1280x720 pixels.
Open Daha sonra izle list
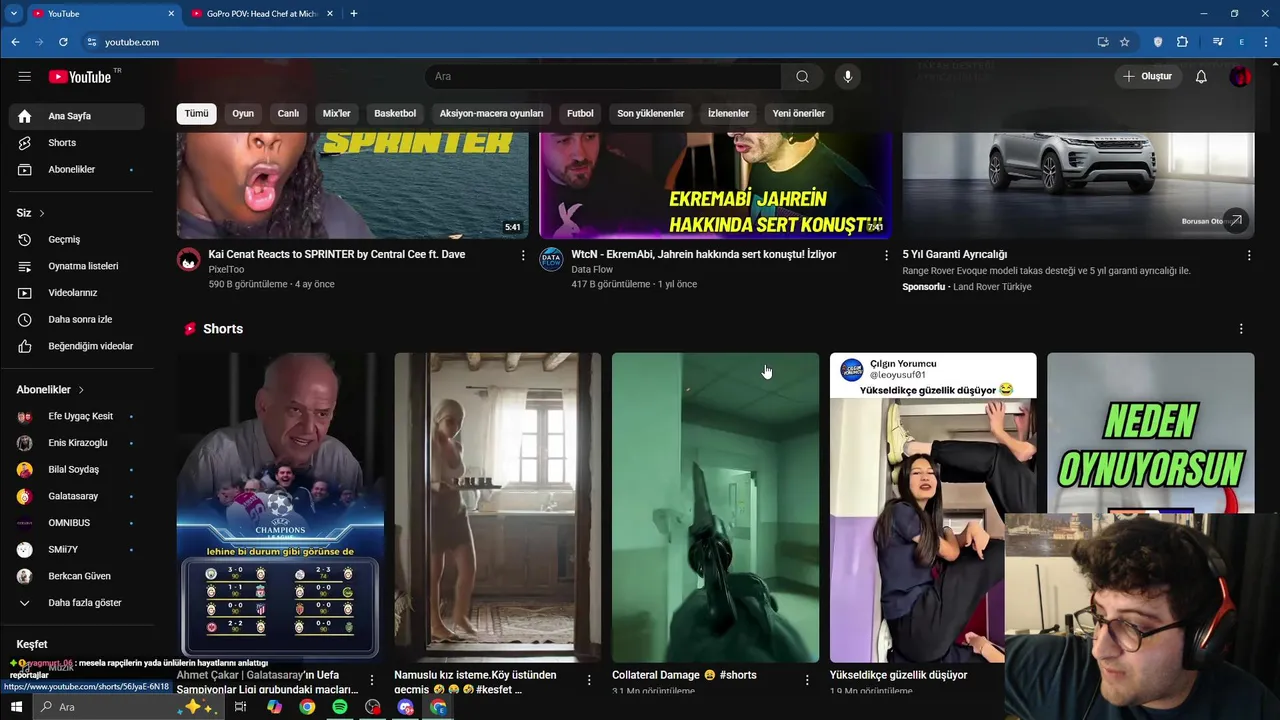point(76,320)
